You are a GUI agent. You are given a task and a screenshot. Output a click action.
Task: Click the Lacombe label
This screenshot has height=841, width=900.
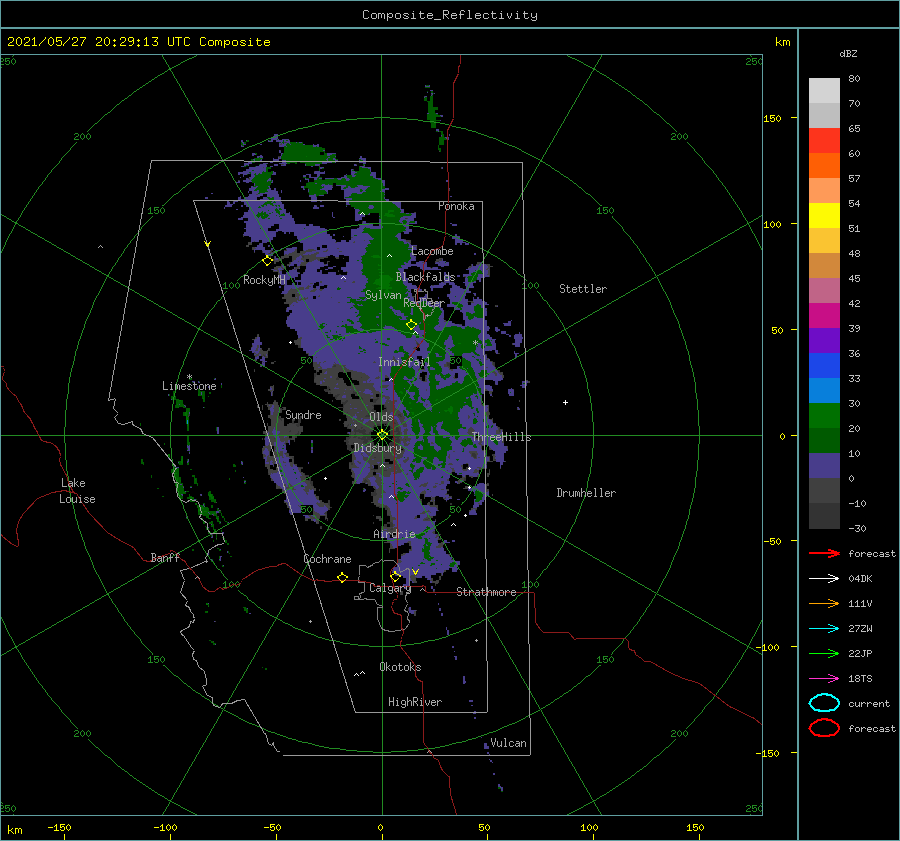tap(432, 251)
